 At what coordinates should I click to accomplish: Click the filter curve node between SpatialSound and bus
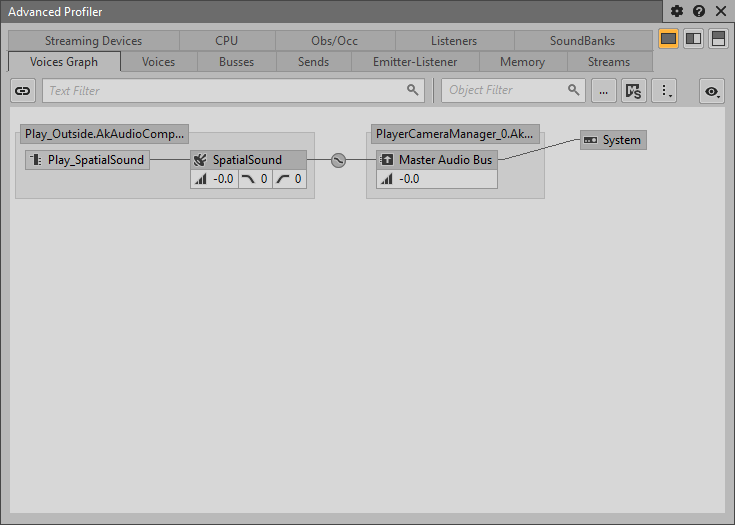(x=338, y=160)
